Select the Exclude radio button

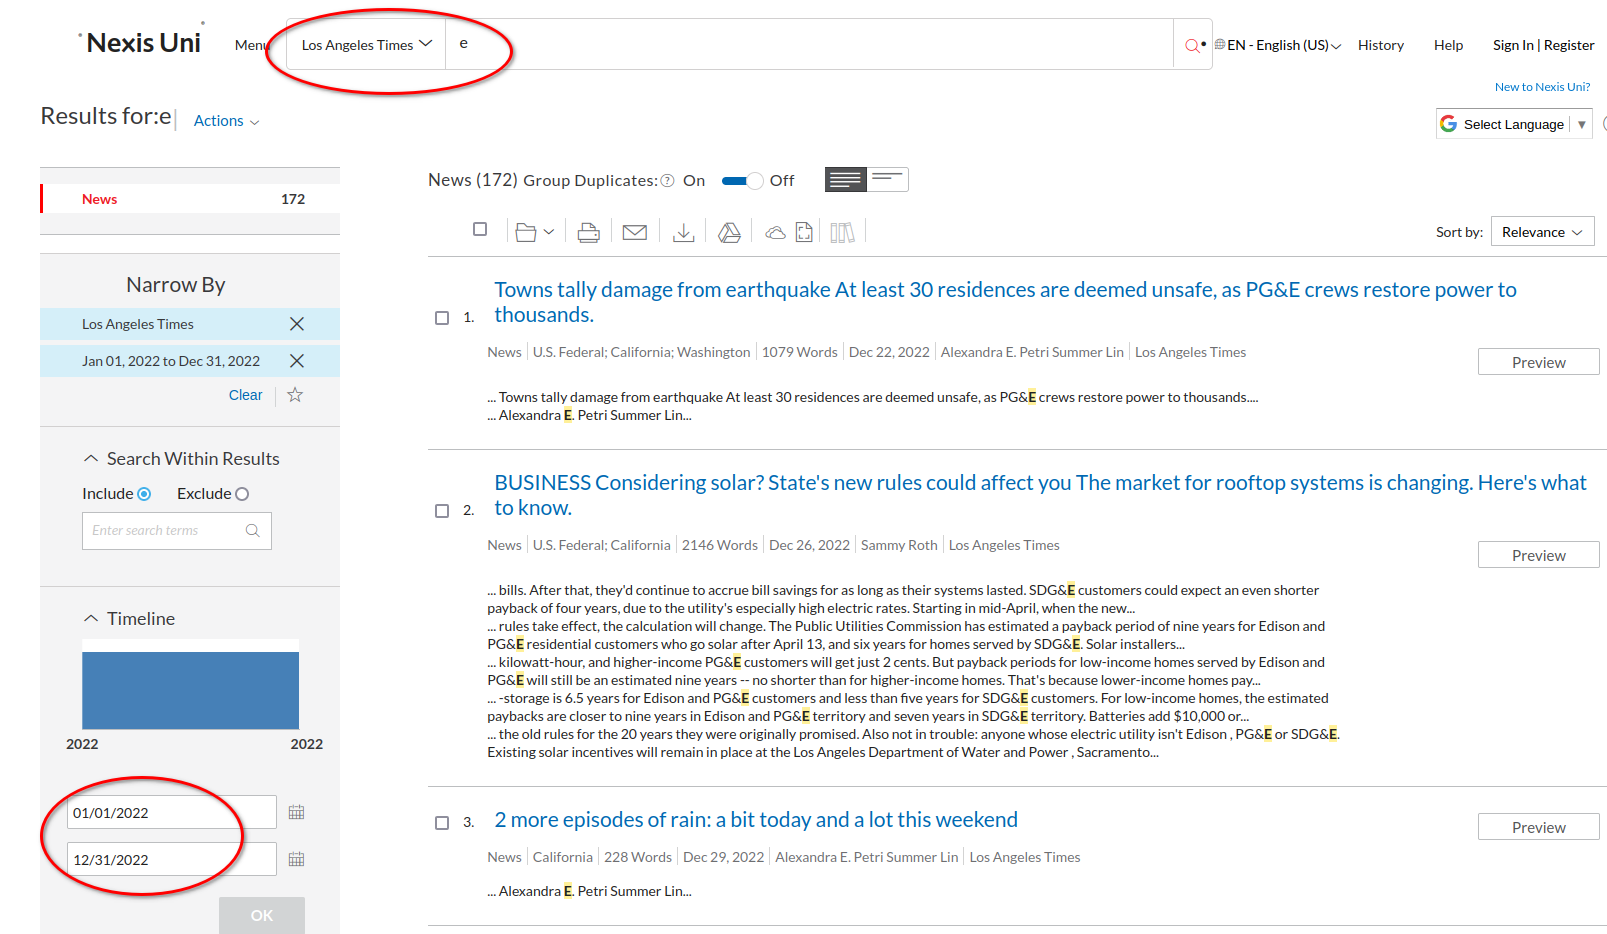pyautogui.click(x=242, y=494)
